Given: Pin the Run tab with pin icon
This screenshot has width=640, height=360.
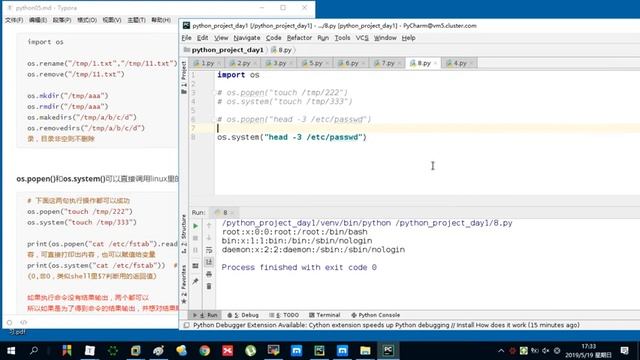Looking at the screenshot, I should [x=196, y=281].
